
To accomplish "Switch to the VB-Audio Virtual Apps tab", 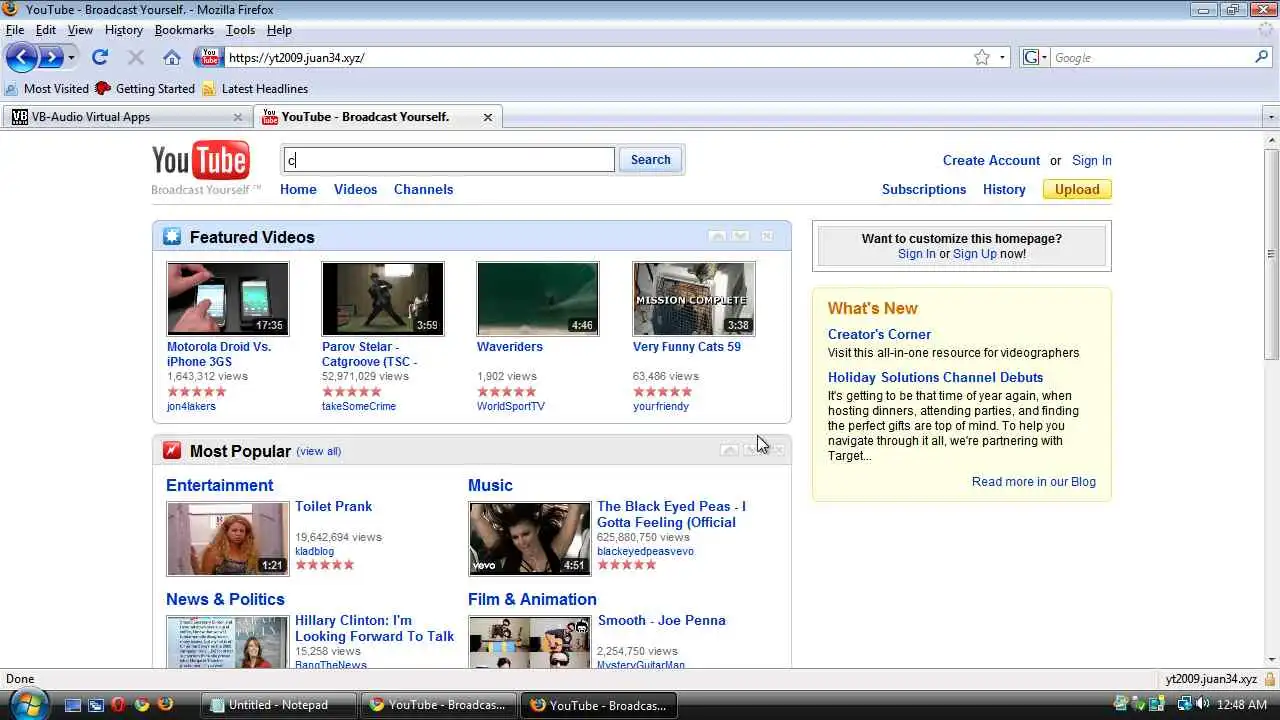I will click(125, 117).
